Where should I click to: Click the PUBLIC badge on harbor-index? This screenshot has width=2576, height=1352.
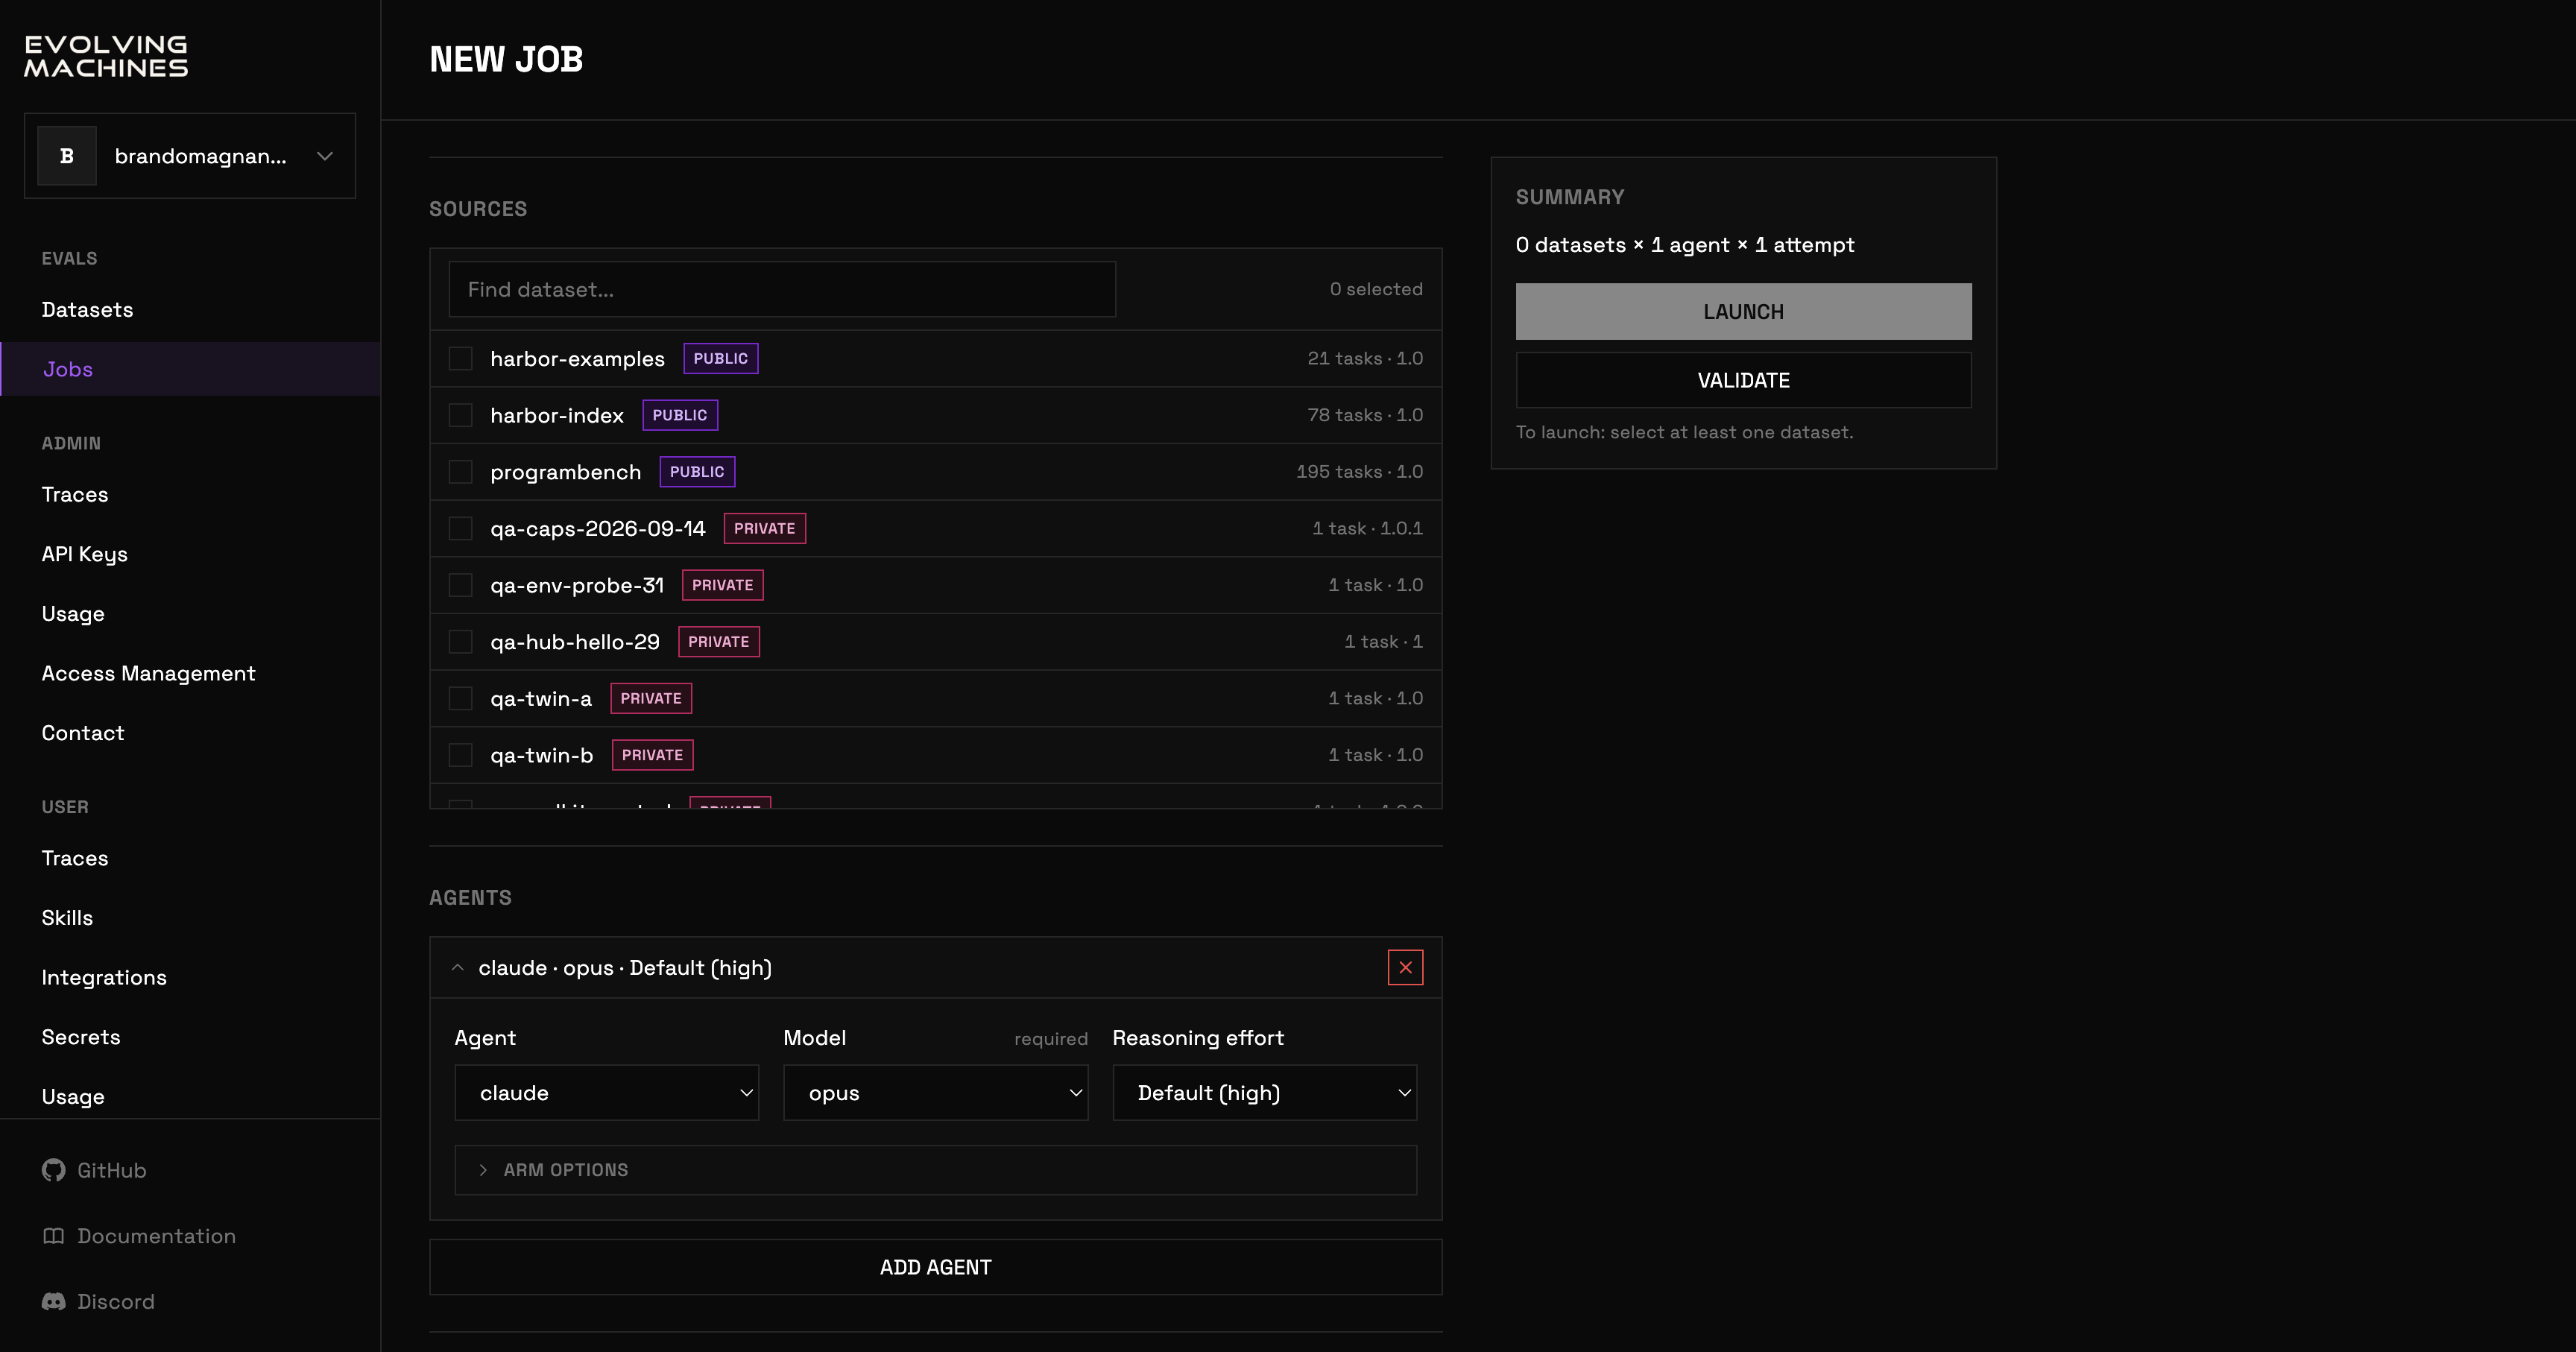680,415
